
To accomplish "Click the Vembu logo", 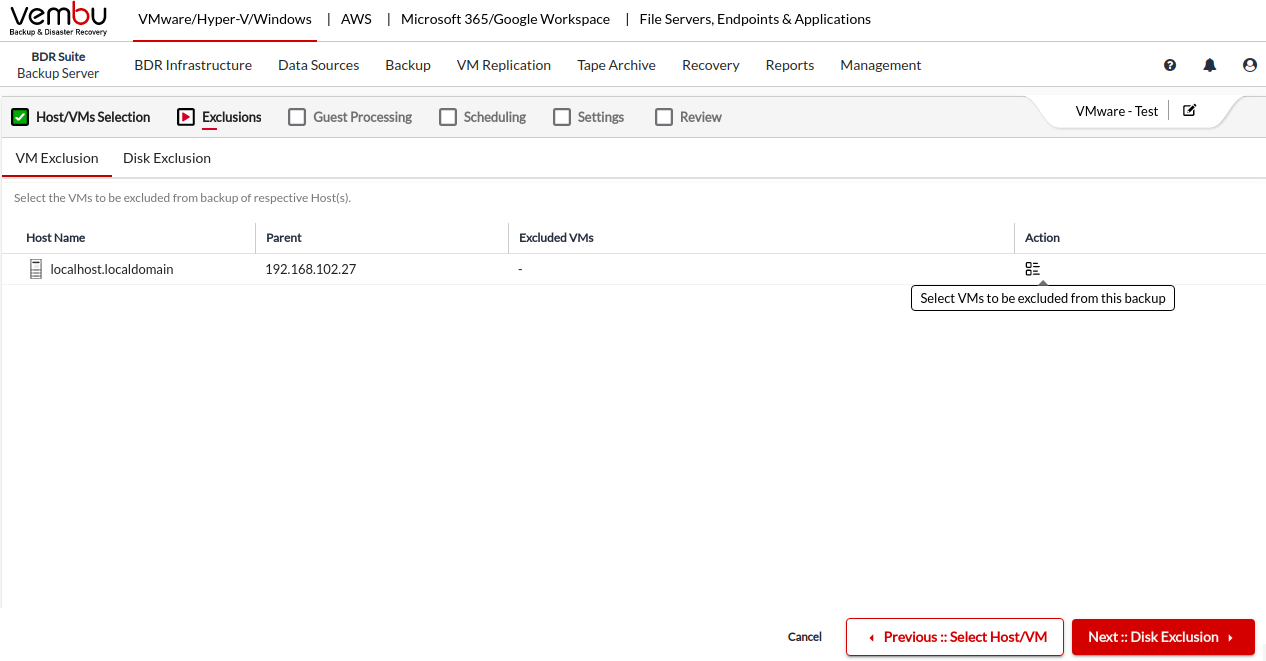I will [58, 19].
